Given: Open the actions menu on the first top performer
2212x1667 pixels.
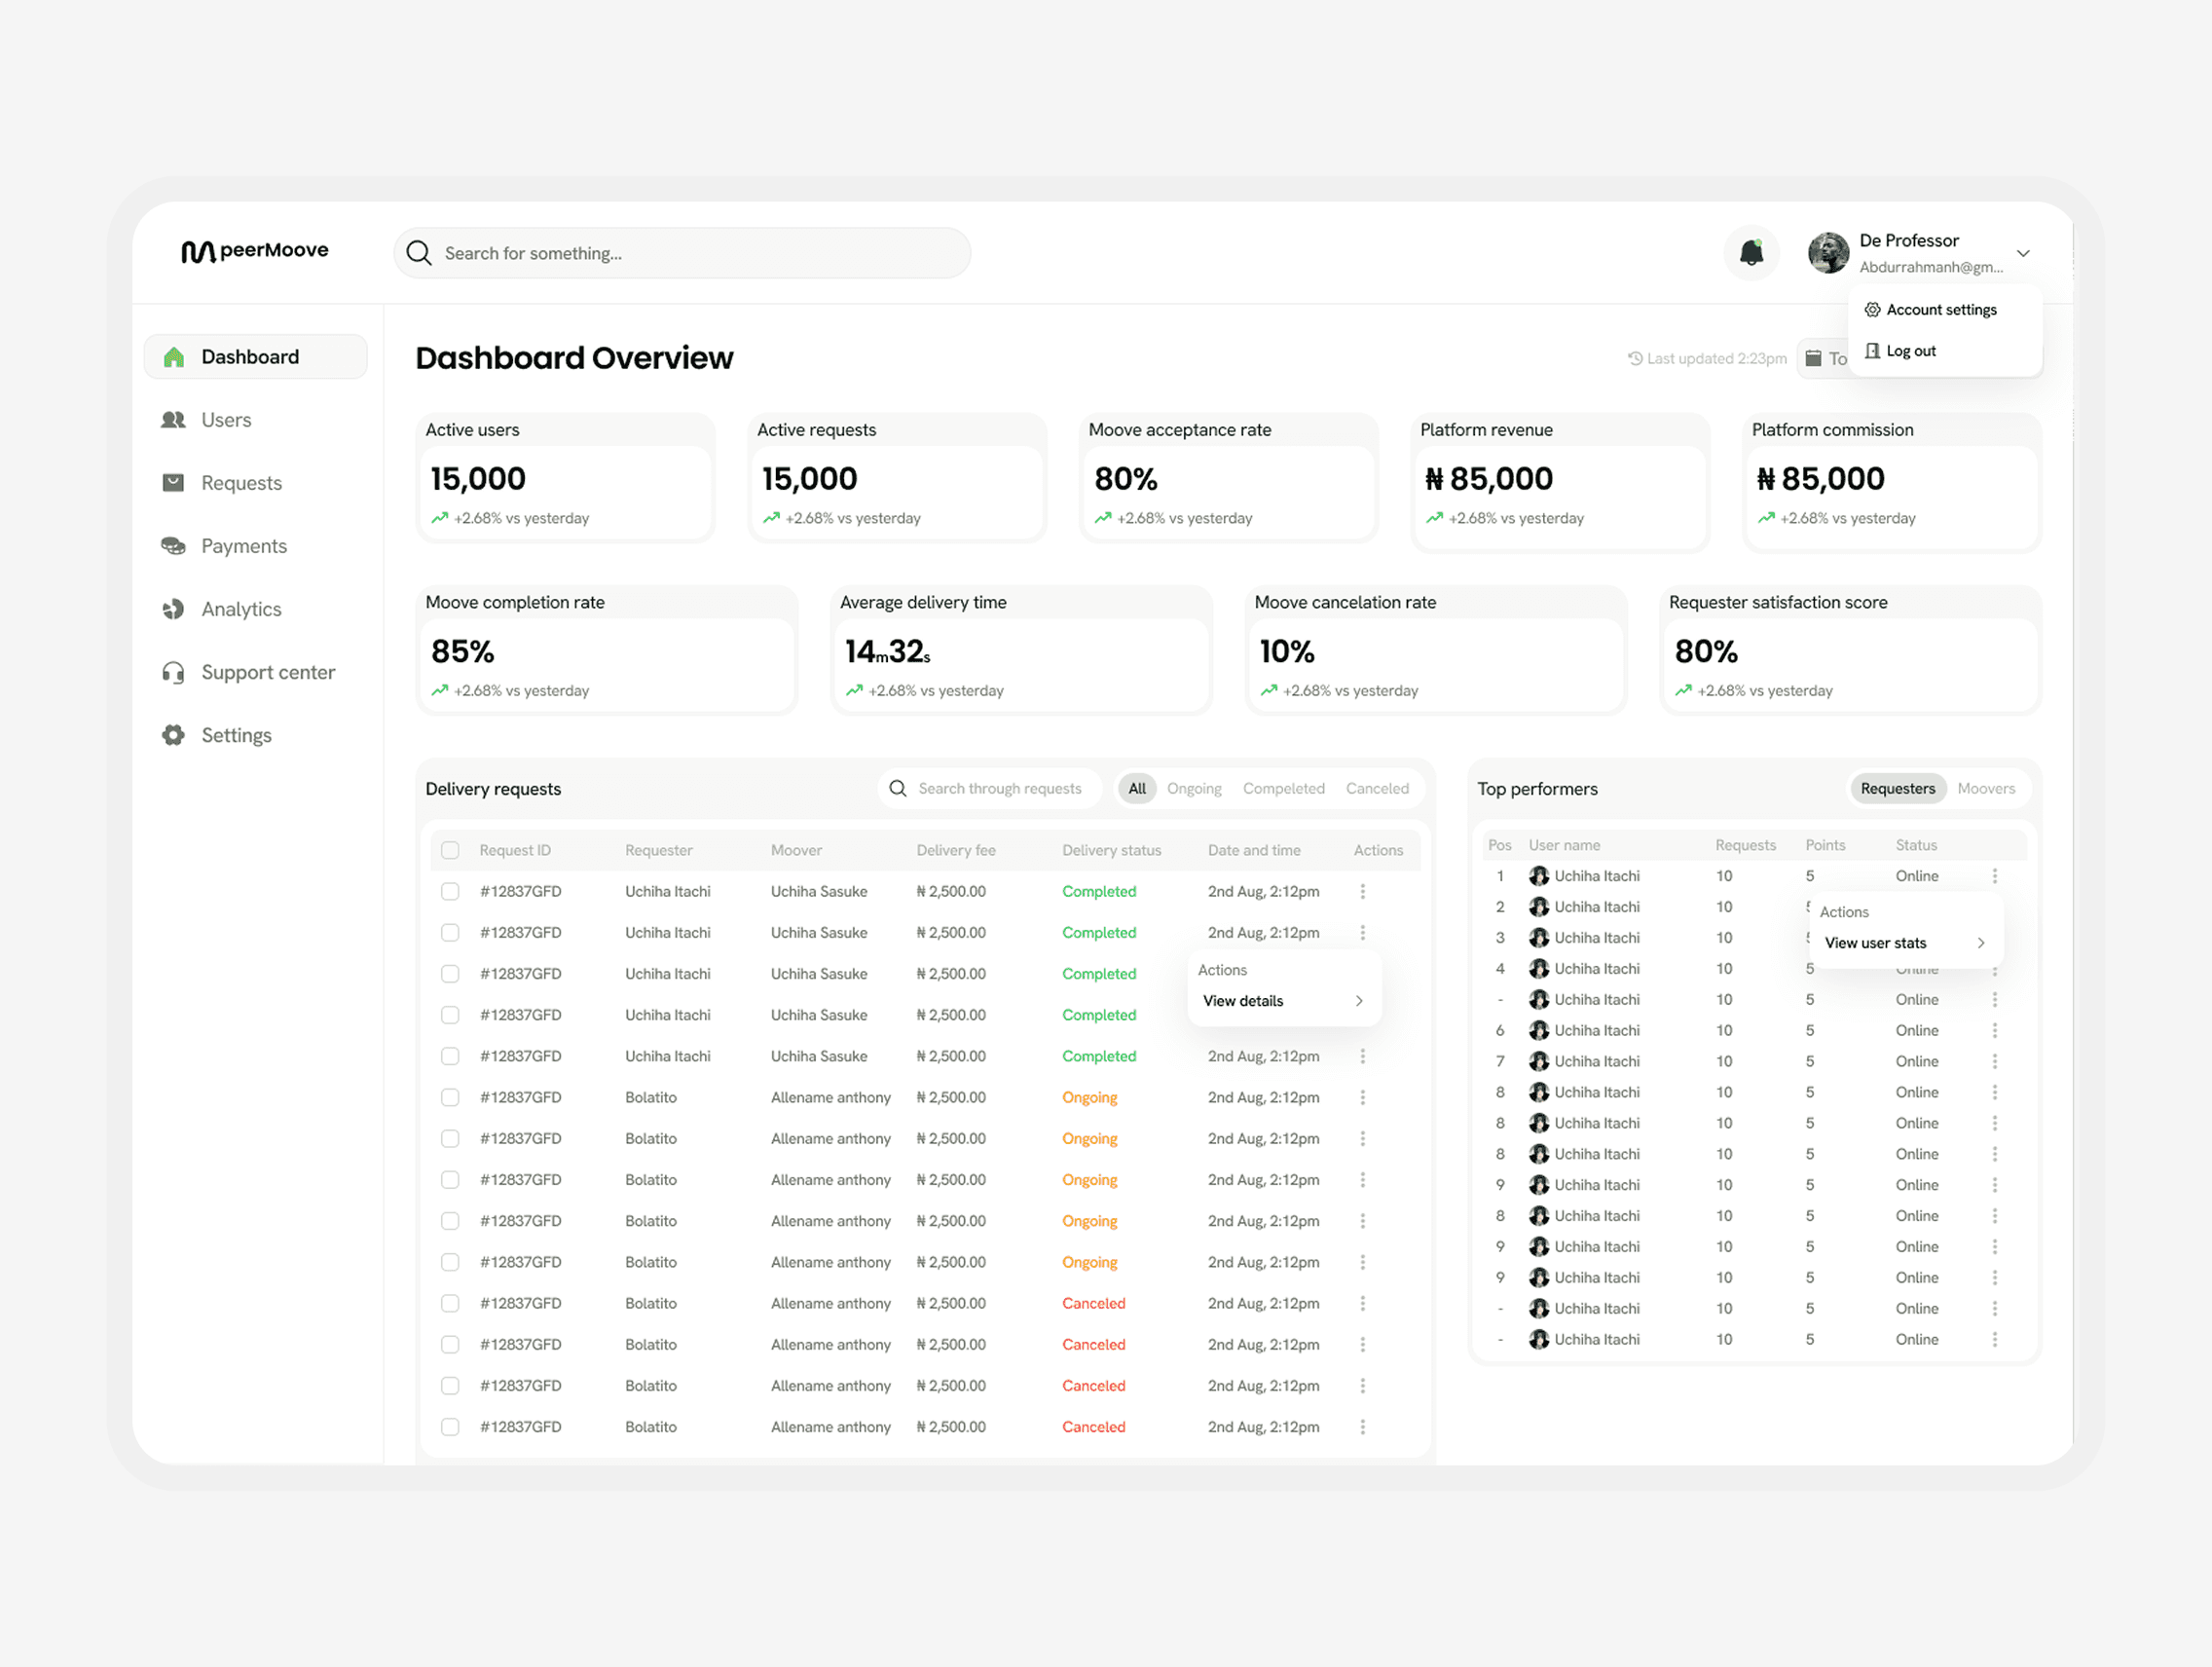Looking at the screenshot, I should tap(1996, 875).
